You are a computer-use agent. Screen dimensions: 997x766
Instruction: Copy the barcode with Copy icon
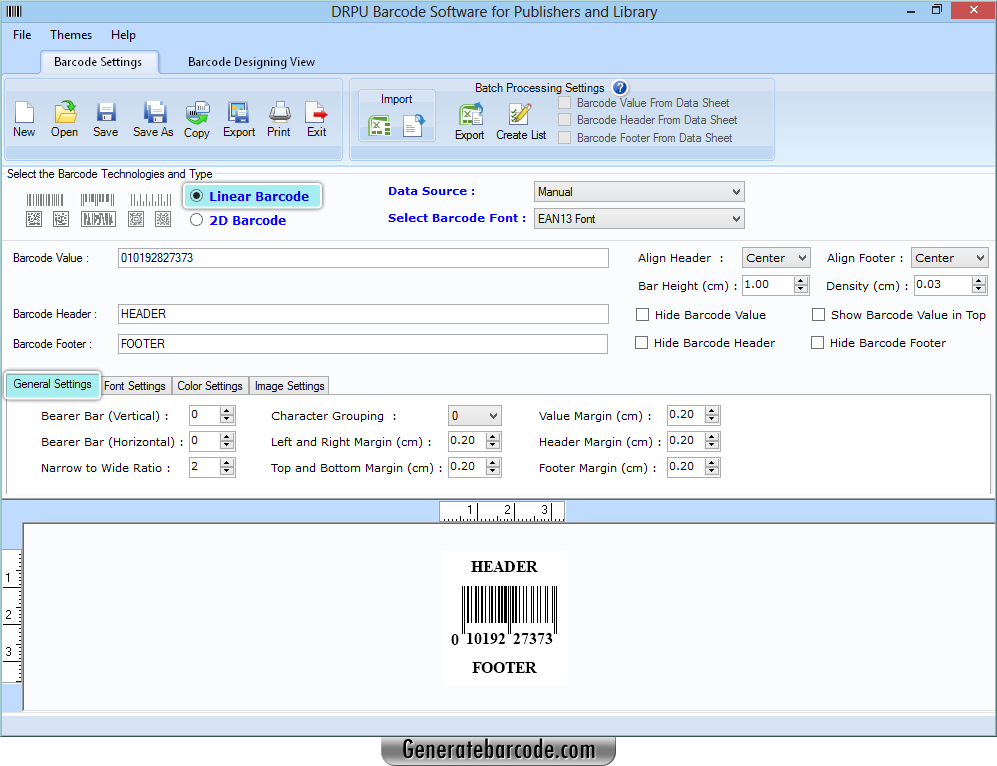point(197,120)
